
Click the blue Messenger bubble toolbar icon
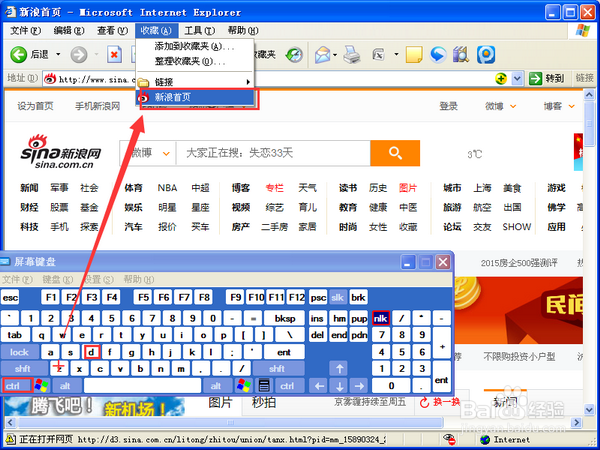[438, 55]
